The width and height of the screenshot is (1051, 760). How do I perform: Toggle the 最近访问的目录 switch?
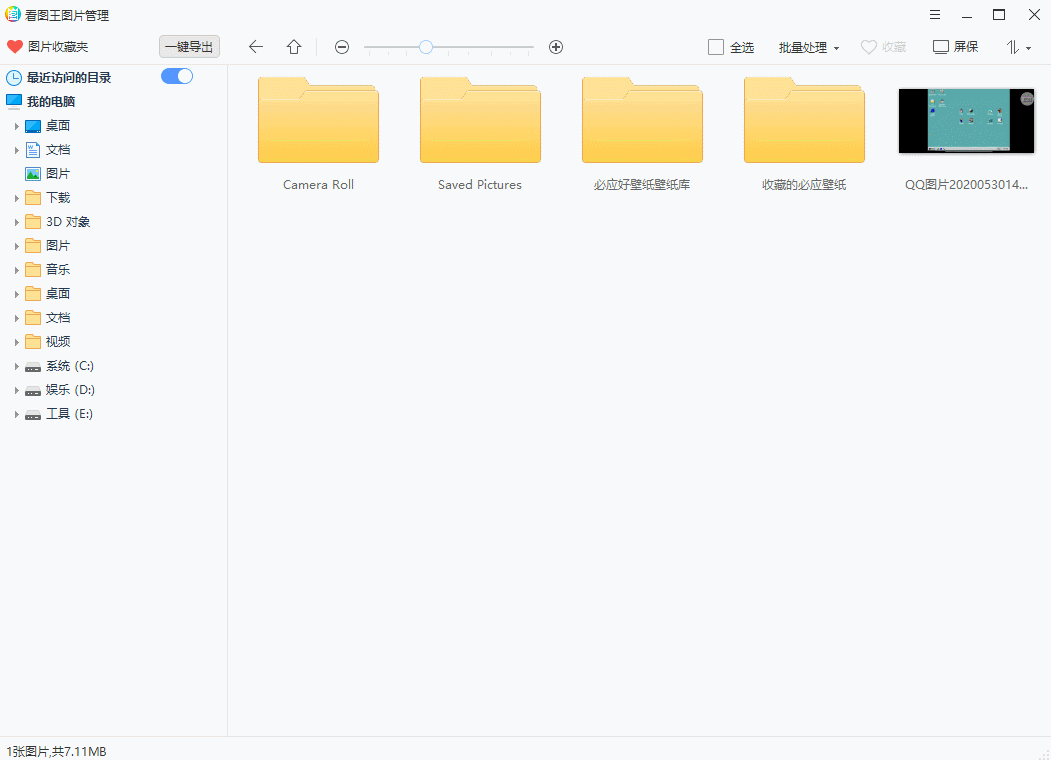pos(177,76)
